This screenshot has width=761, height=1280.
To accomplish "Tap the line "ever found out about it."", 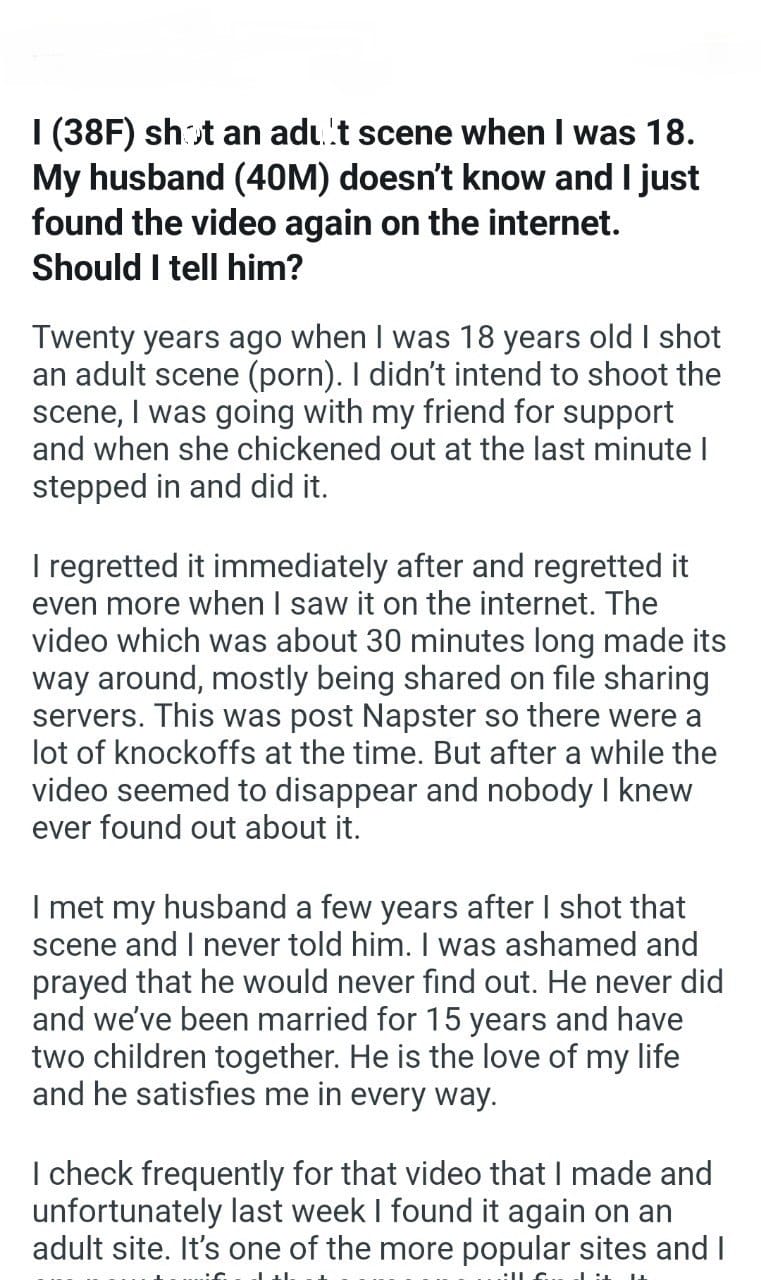I will tap(196, 829).
